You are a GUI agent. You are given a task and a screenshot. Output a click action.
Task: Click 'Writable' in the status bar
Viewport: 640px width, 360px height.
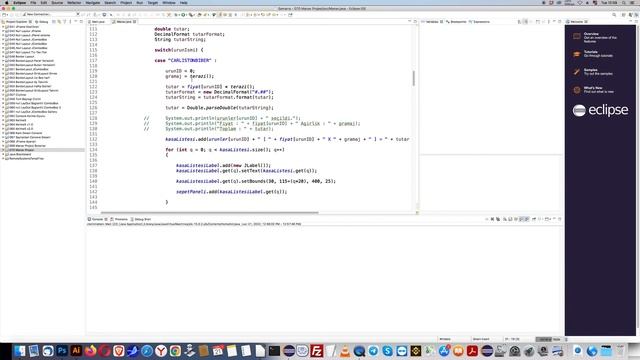pos(445,339)
